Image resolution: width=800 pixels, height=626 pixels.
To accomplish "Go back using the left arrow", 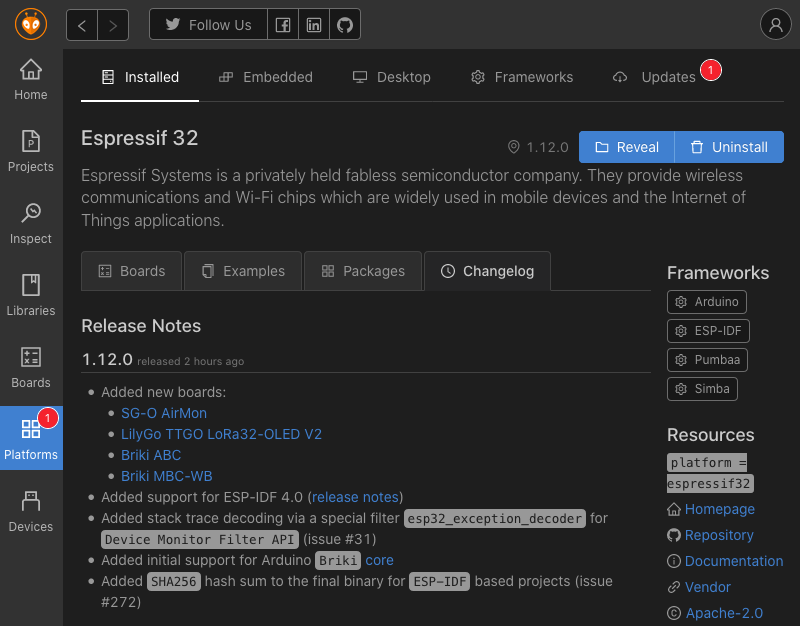I will click(x=82, y=24).
